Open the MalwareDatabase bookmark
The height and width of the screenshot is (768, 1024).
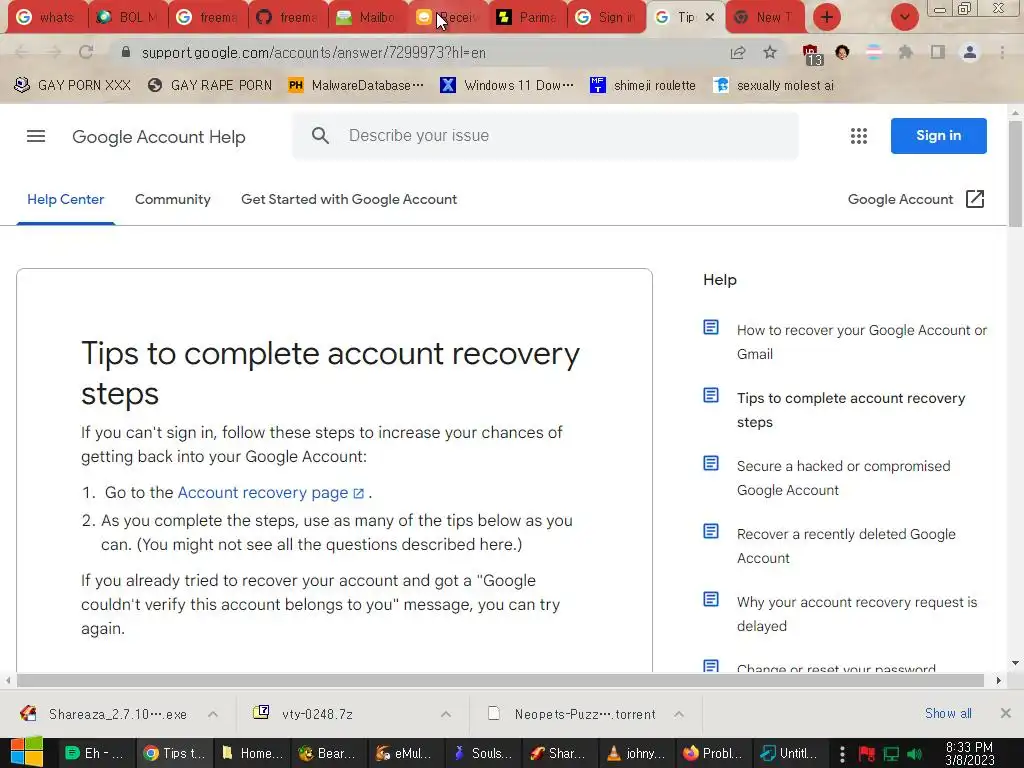click(x=356, y=85)
